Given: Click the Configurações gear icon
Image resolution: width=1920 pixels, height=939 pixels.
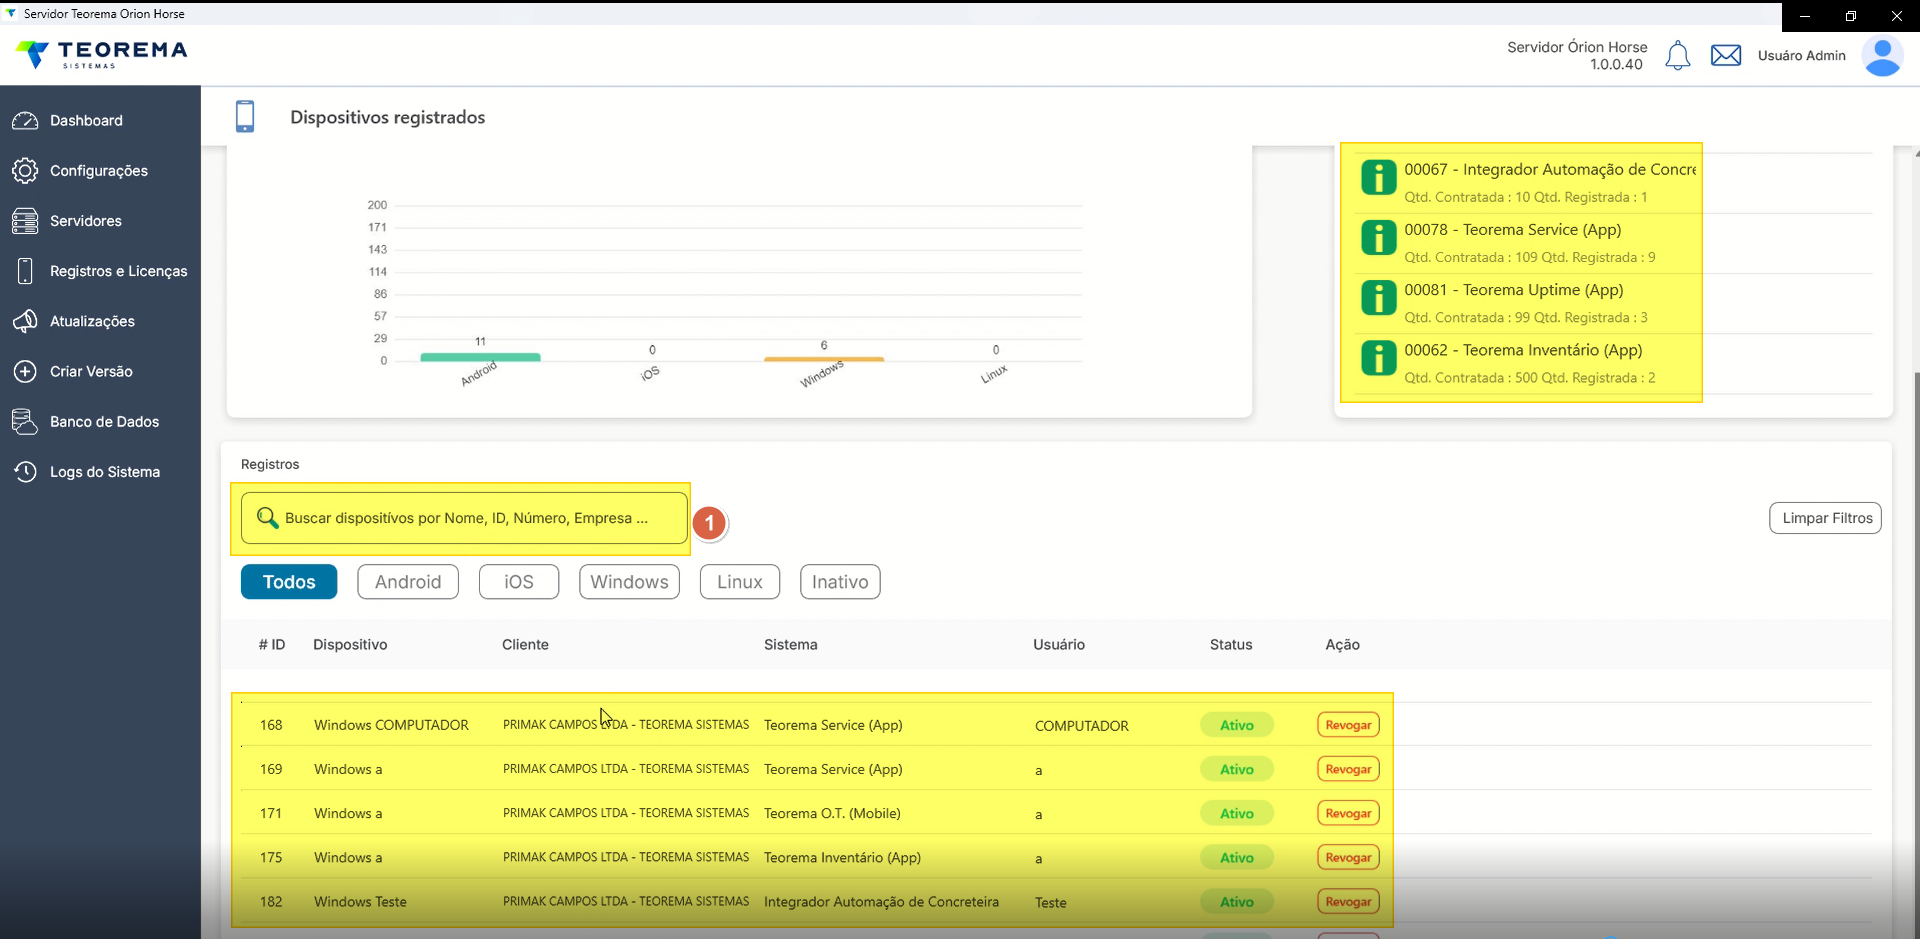Looking at the screenshot, I should pos(25,171).
